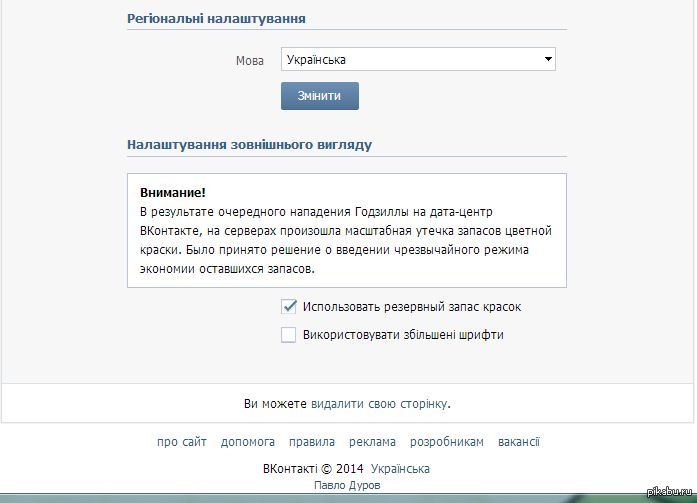
Task: Click the видалити свою сторінку link
Action: pos(379,404)
